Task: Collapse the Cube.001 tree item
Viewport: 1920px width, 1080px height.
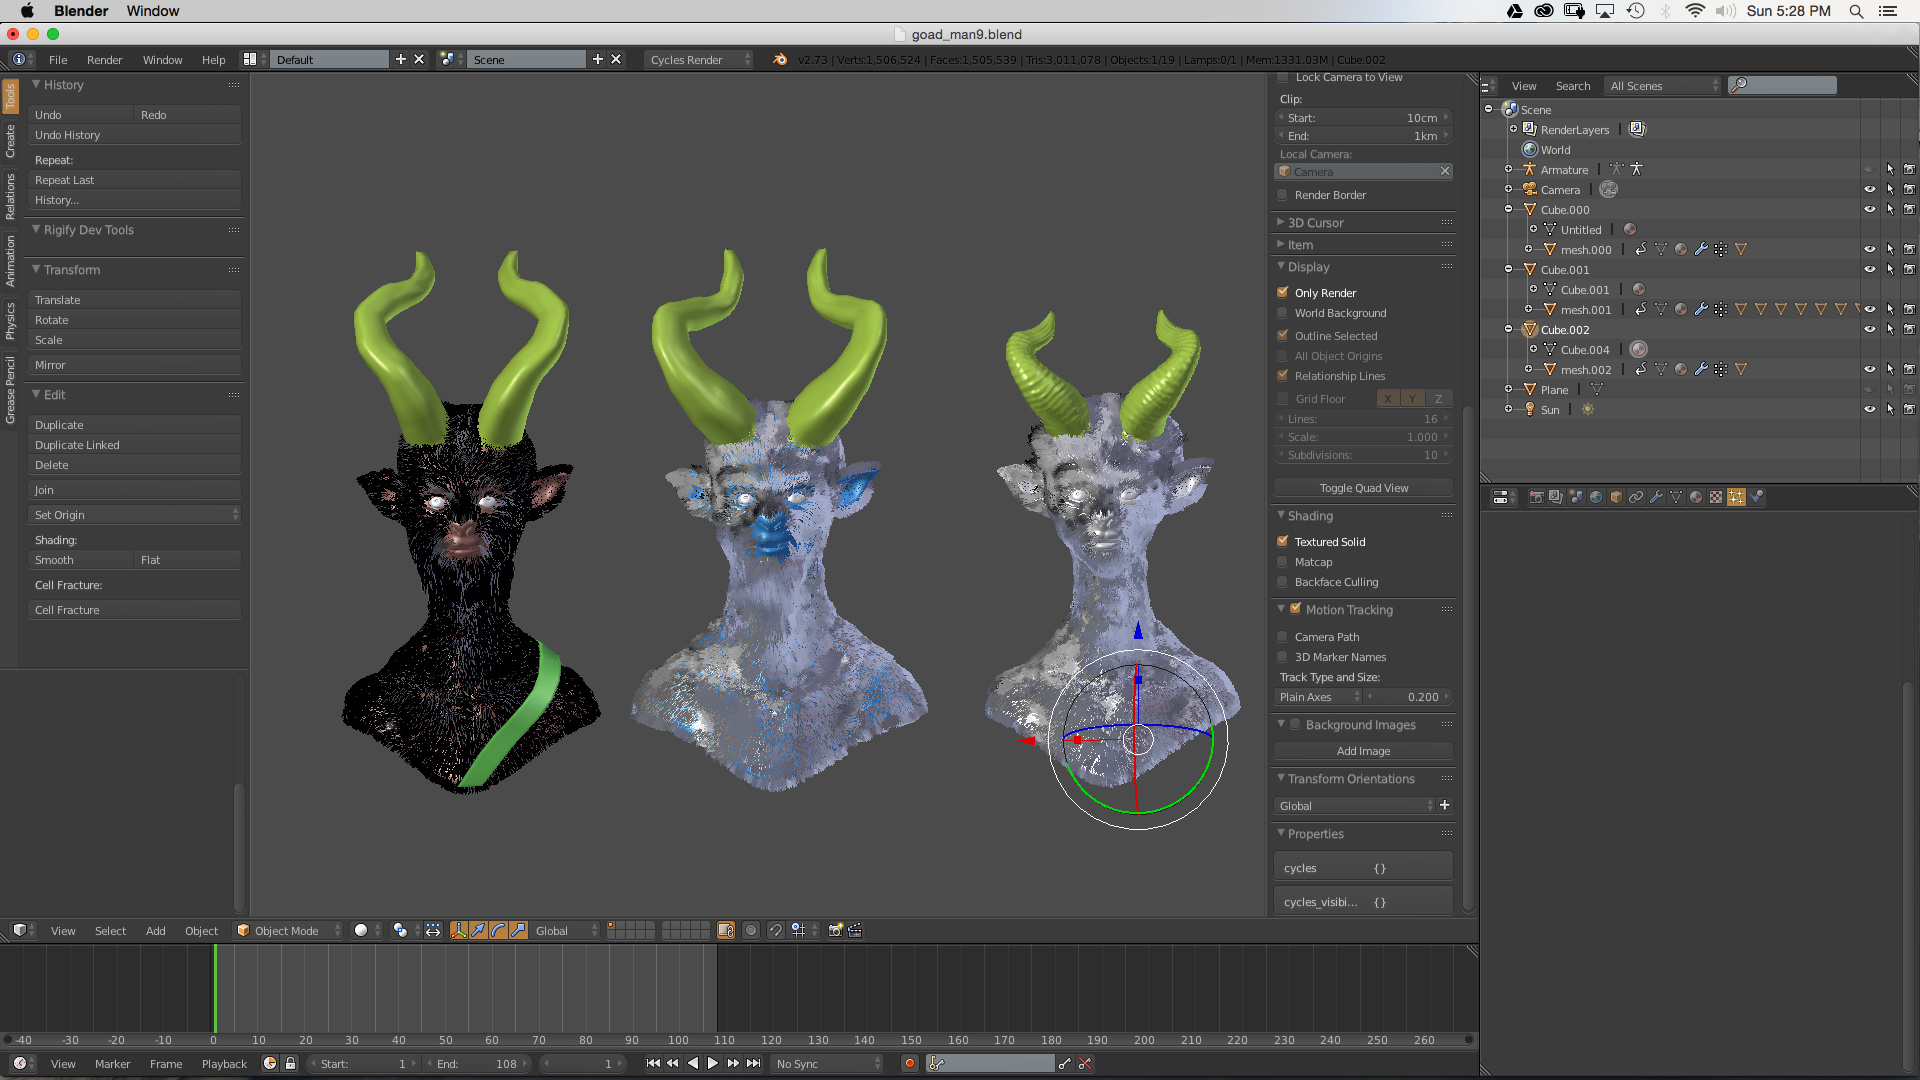Action: tap(1509, 270)
